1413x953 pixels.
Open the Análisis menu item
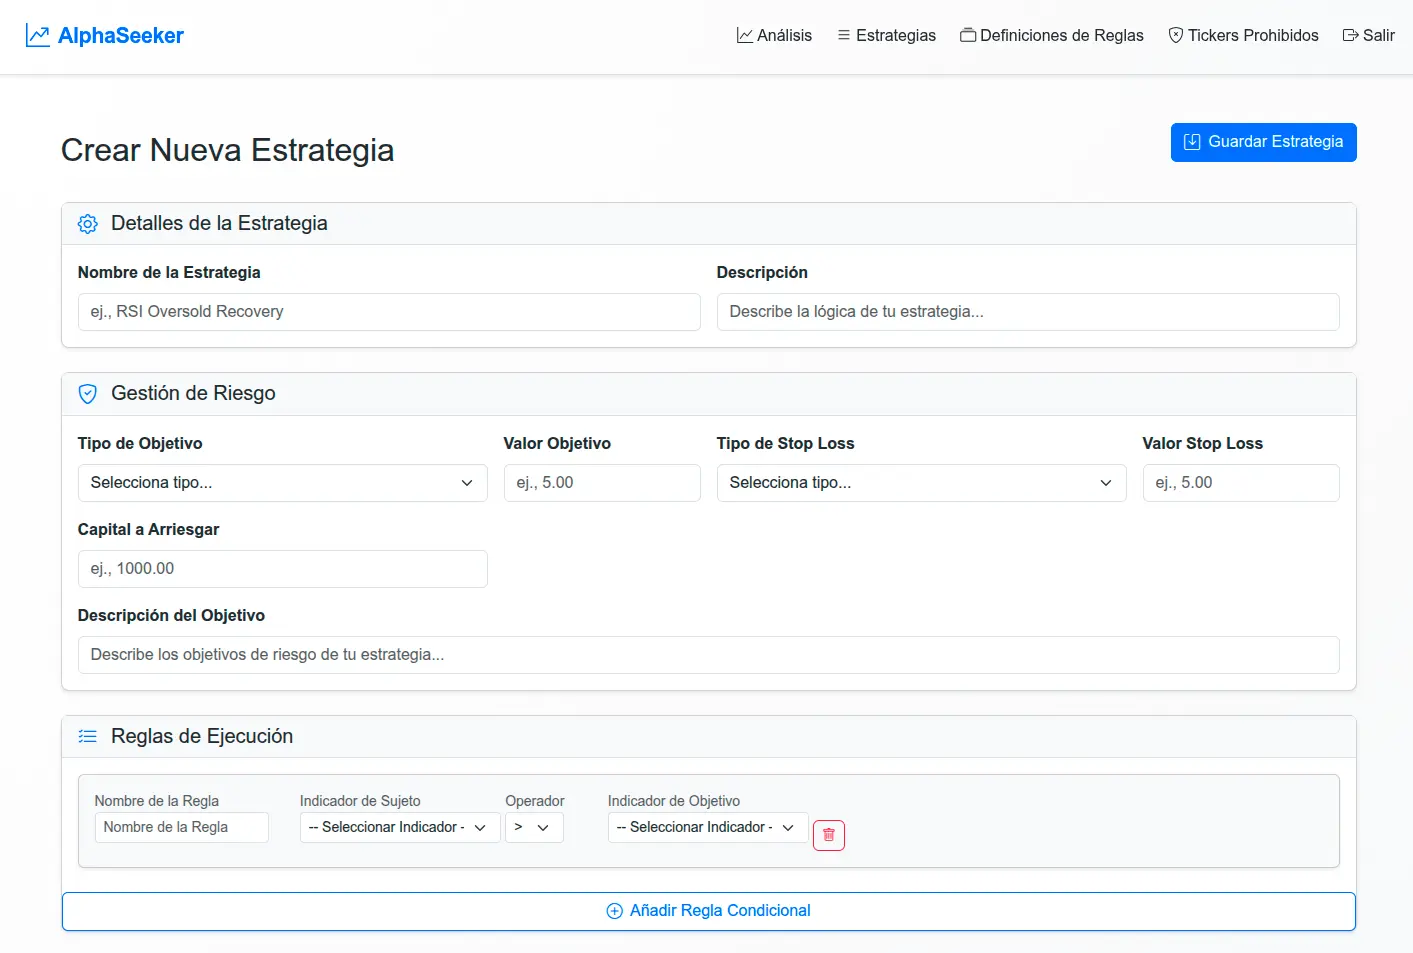(774, 35)
